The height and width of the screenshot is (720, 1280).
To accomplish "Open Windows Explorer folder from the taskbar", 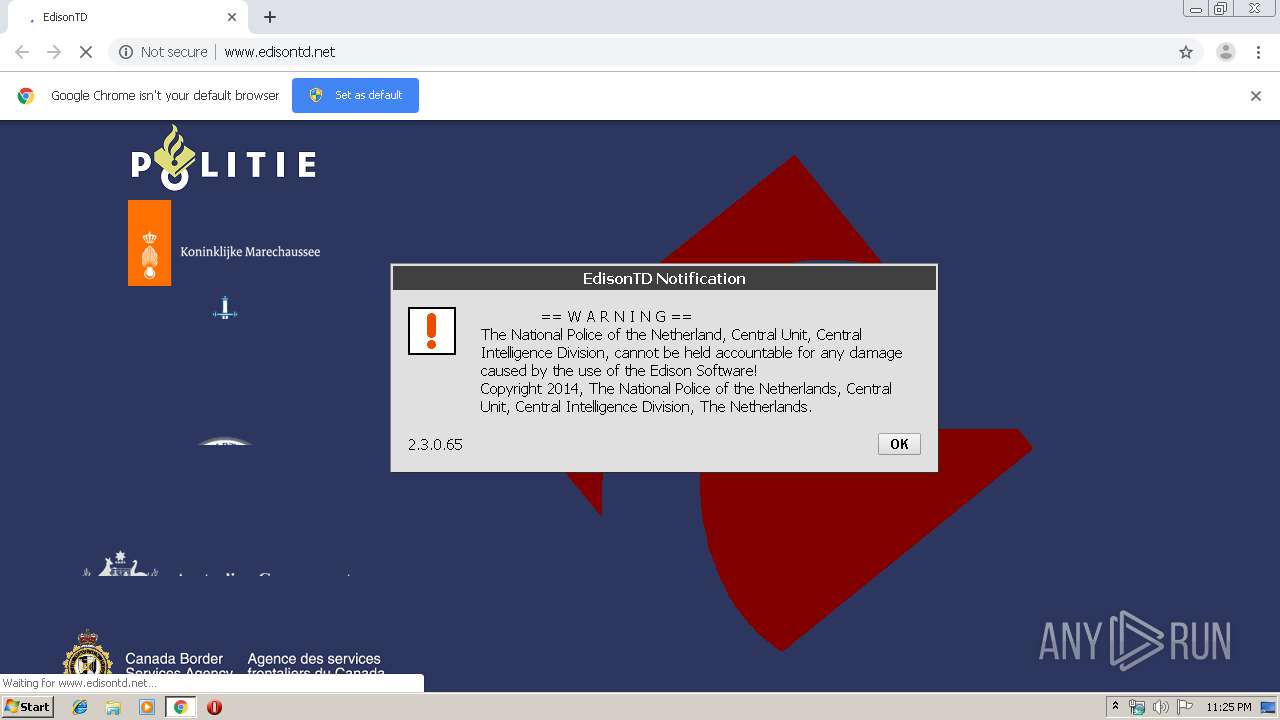I will pos(113,707).
